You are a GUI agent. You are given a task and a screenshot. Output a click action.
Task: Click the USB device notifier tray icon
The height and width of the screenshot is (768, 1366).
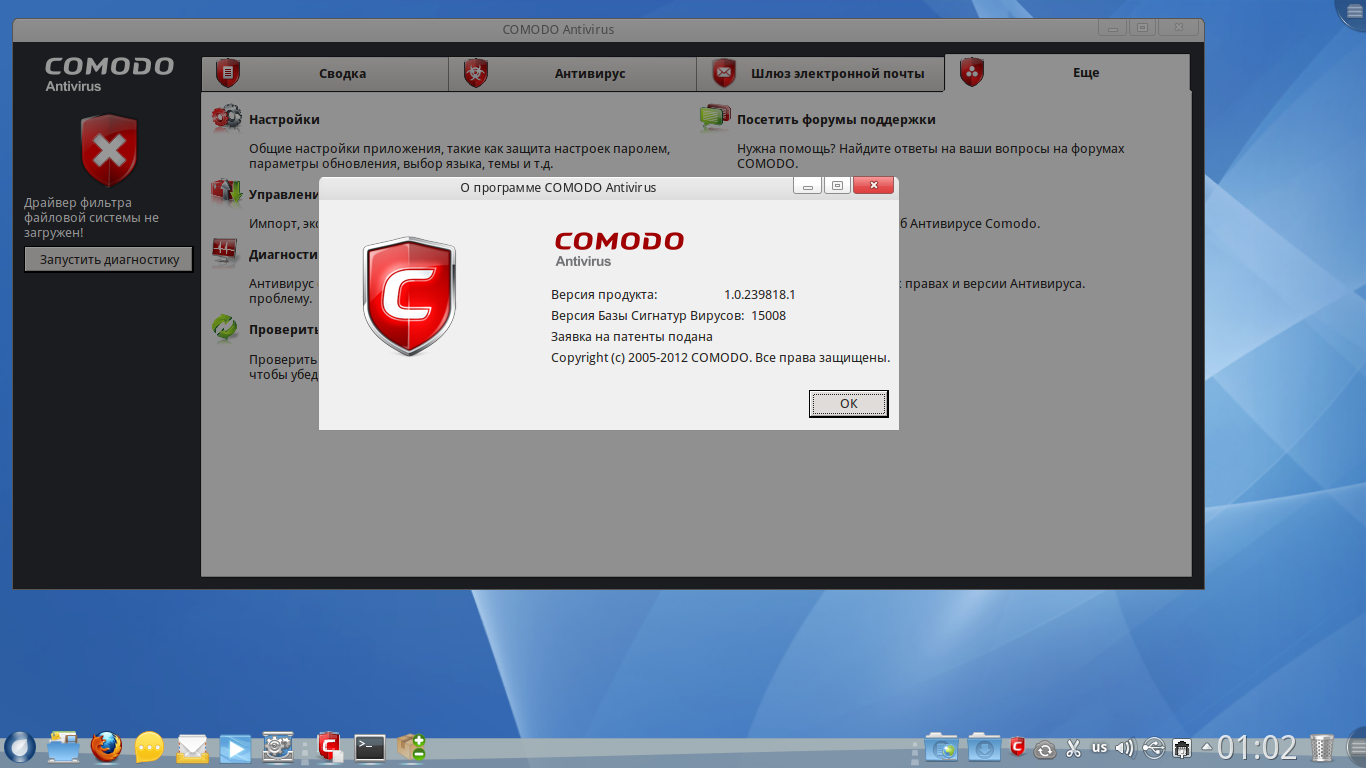(1153, 747)
